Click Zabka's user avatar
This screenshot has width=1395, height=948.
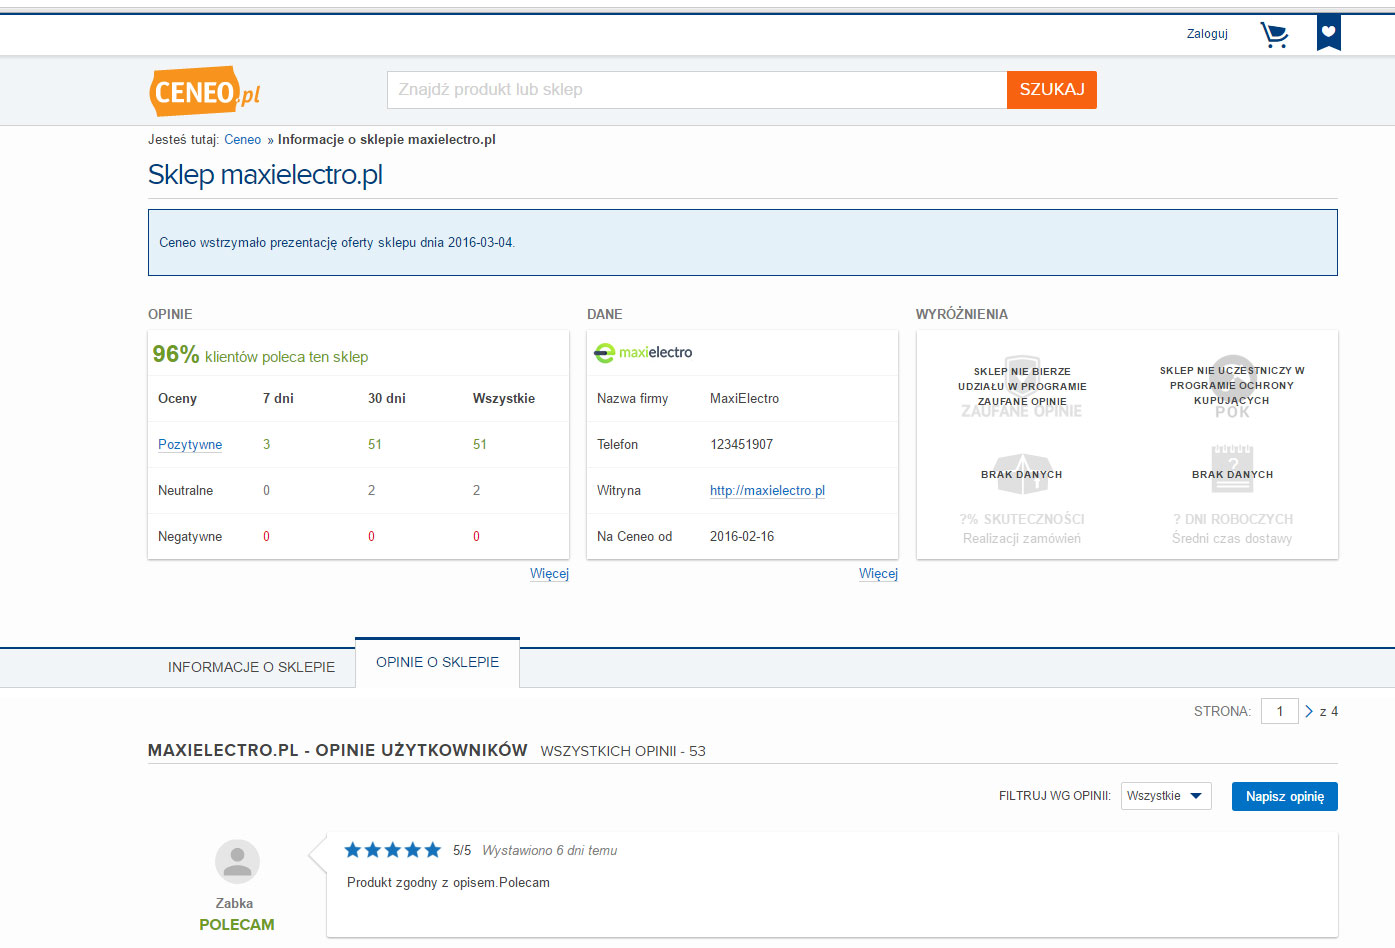click(237, 861)
